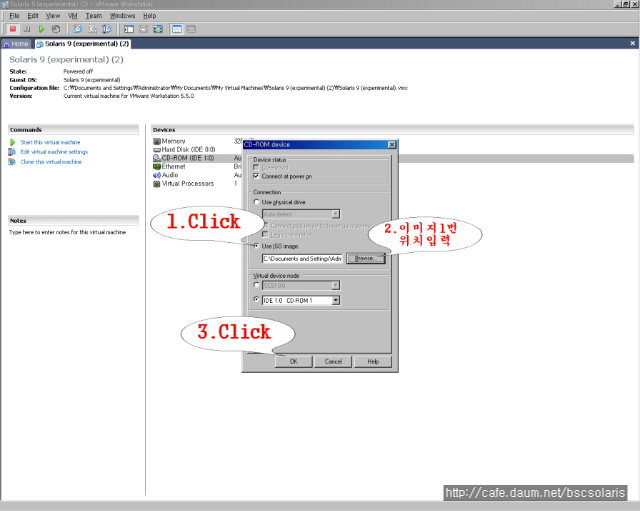Open the Windows menu

click(x=122, y=16)
